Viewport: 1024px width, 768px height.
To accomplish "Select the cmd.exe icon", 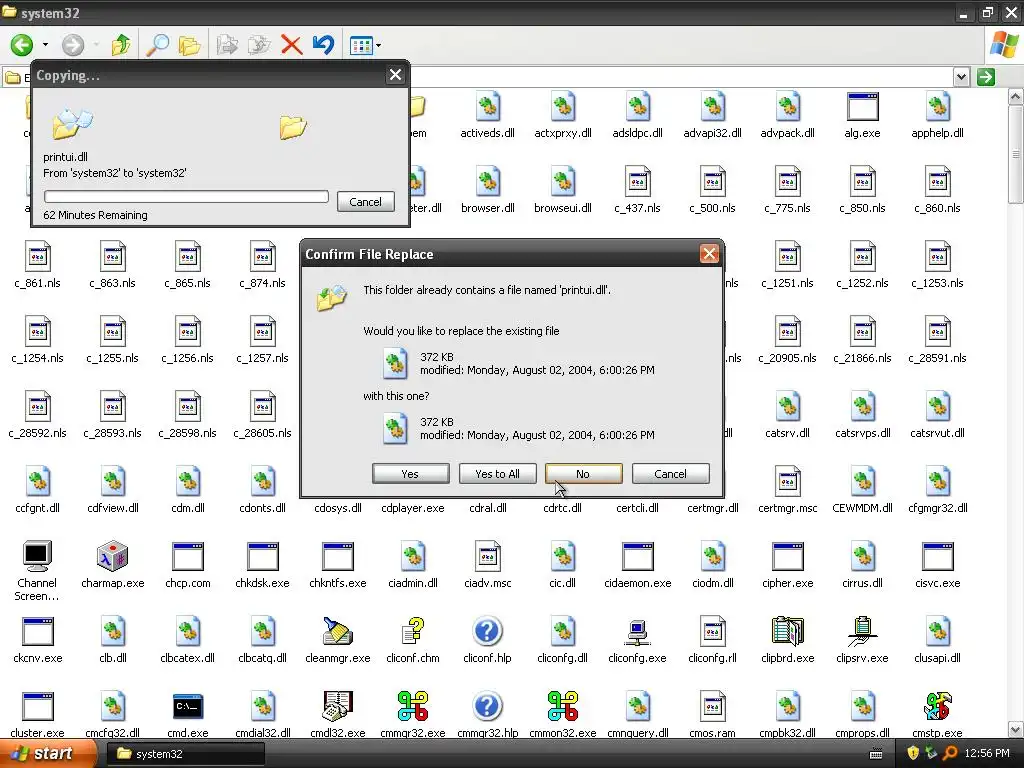I will tap(187, 707).
